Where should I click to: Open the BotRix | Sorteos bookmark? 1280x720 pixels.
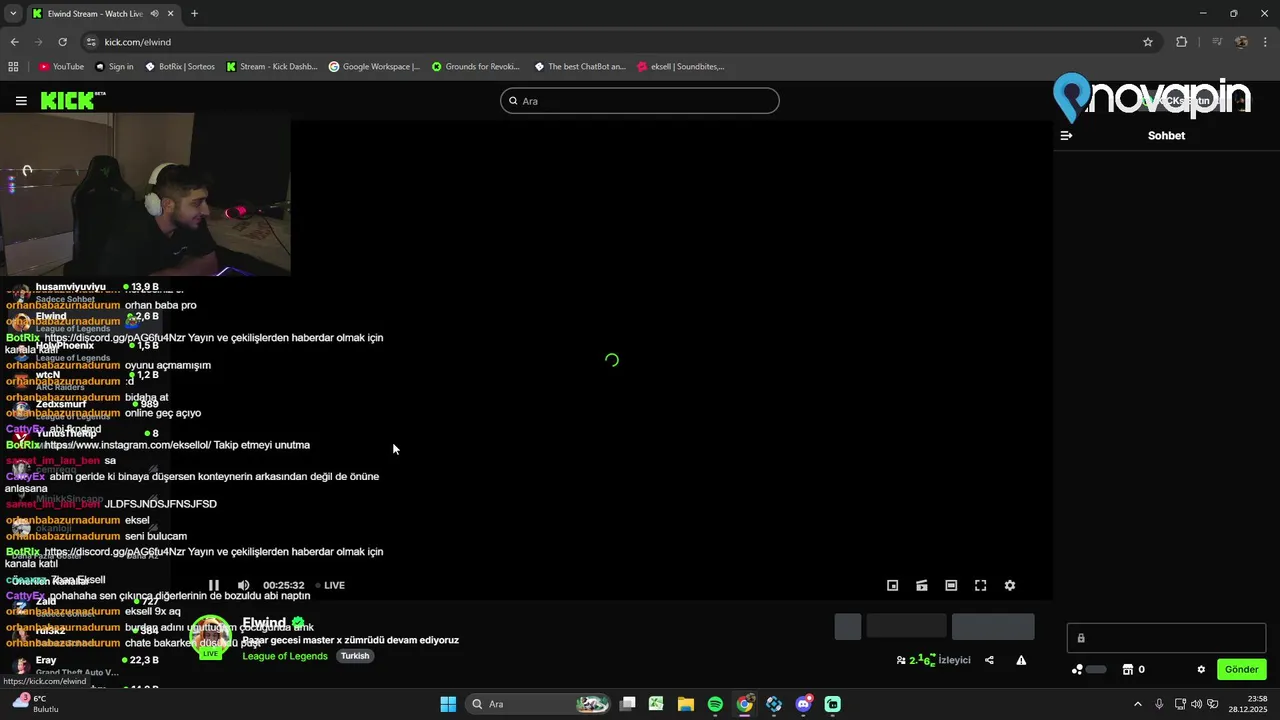point(180,67)
